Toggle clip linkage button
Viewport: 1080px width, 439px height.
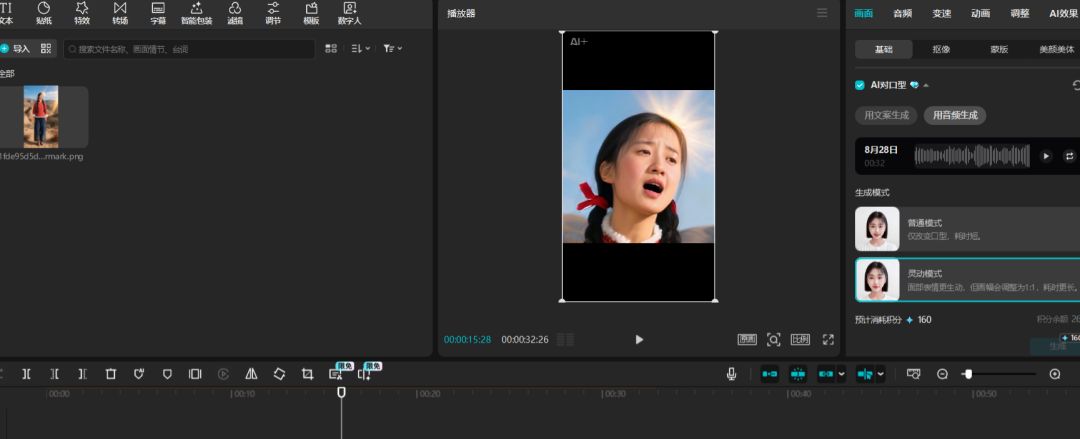click(826, 374)
